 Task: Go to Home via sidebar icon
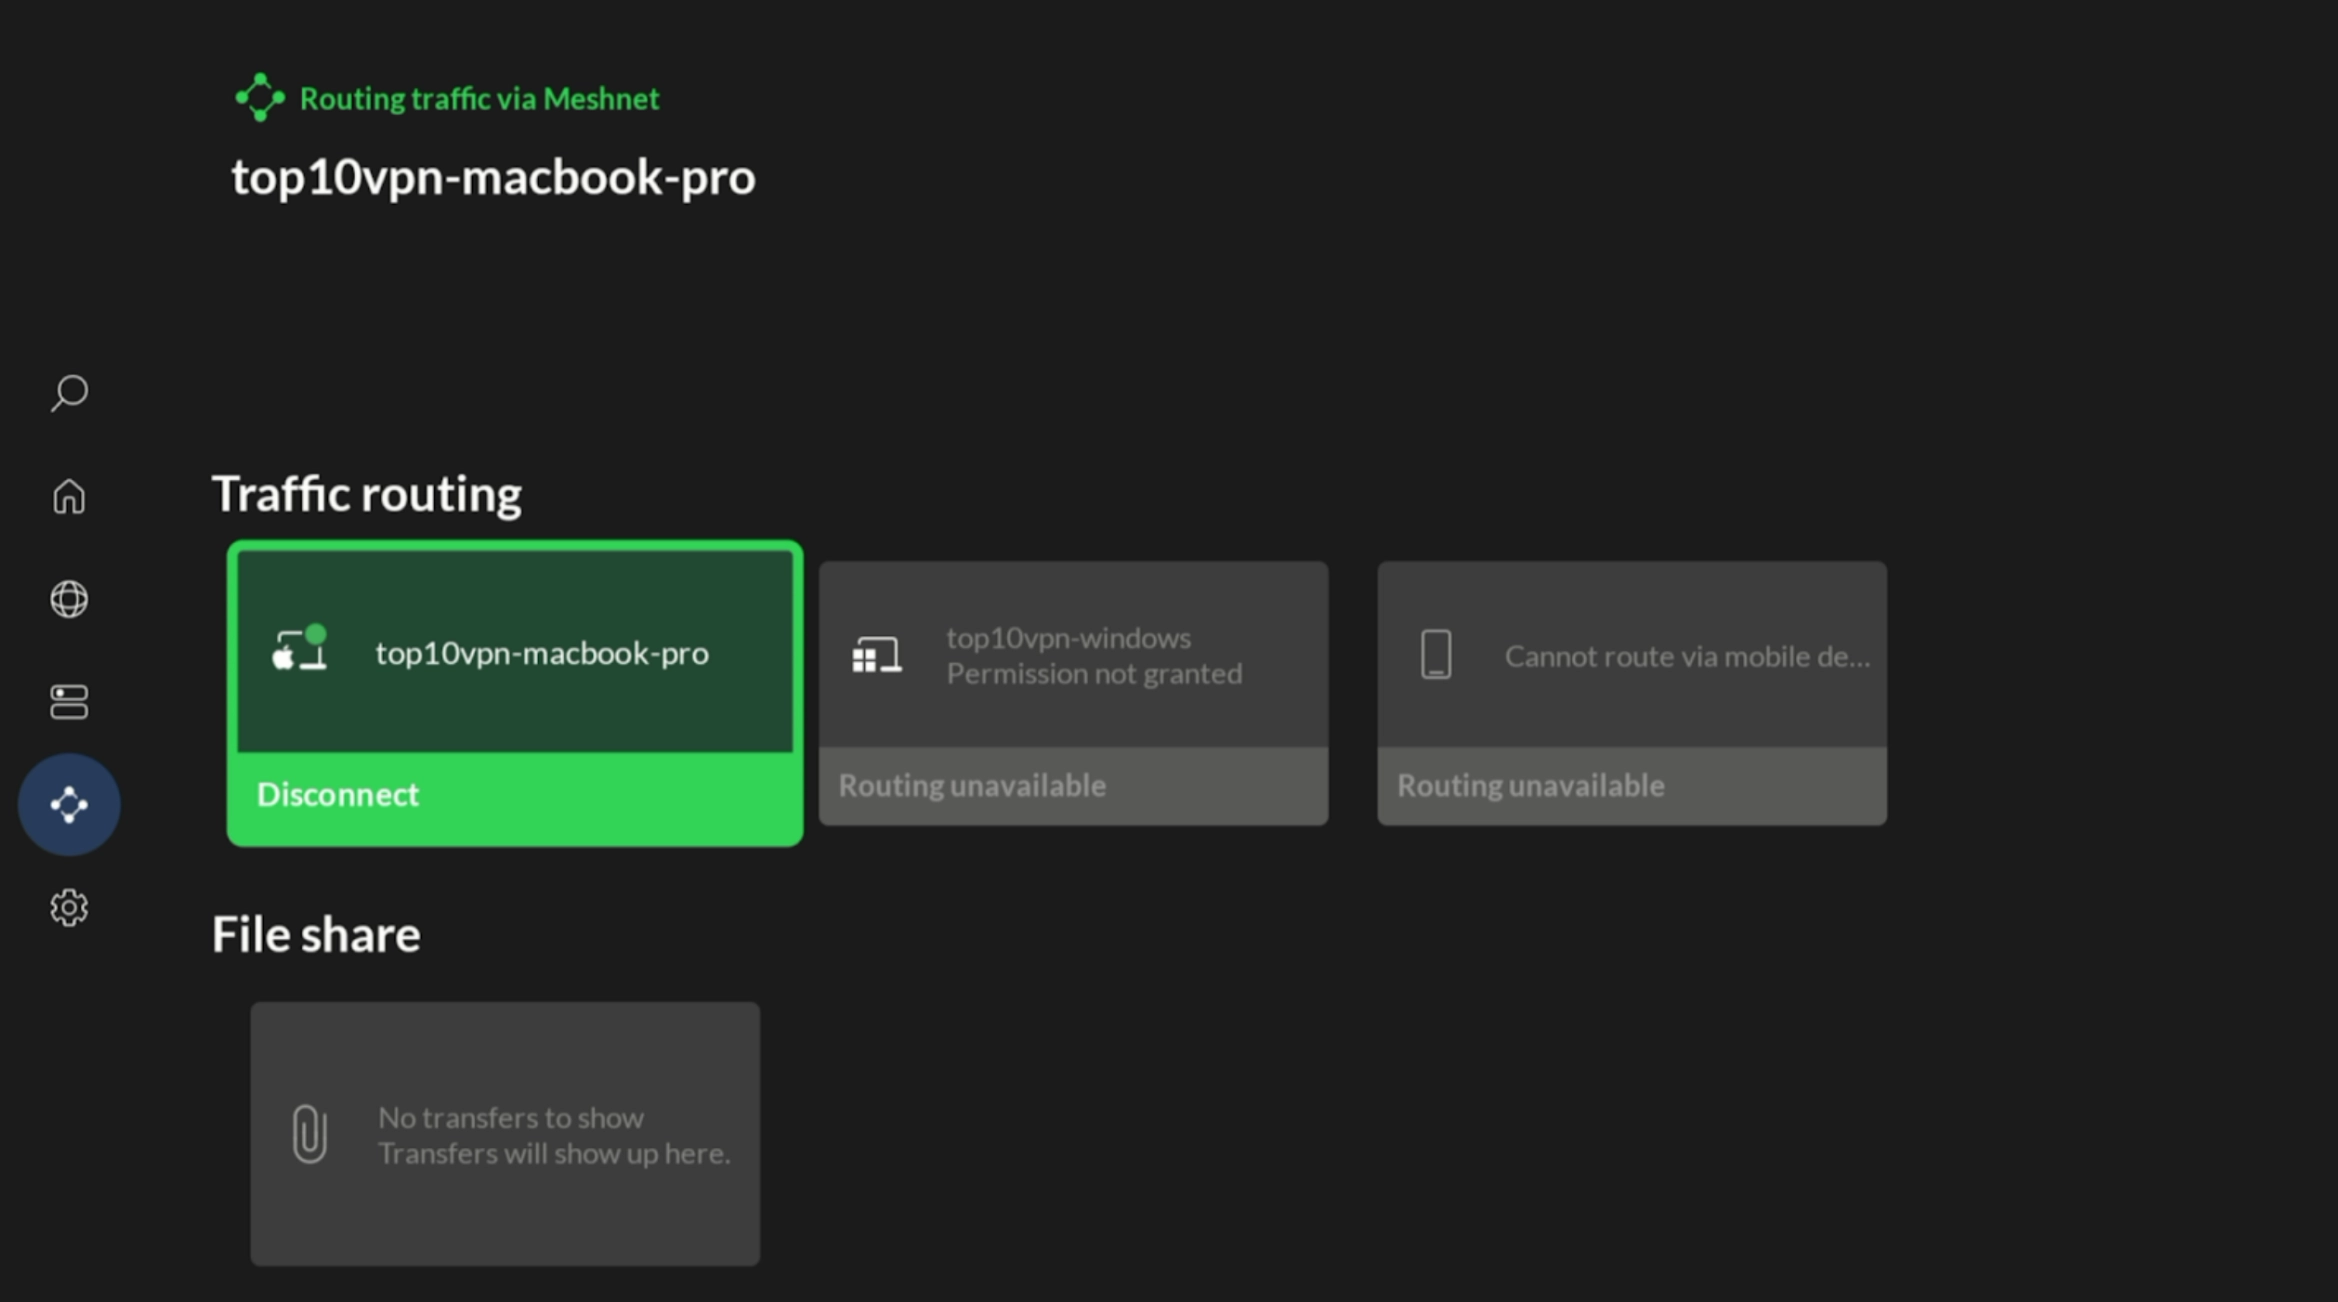click(x=69, y=496)
